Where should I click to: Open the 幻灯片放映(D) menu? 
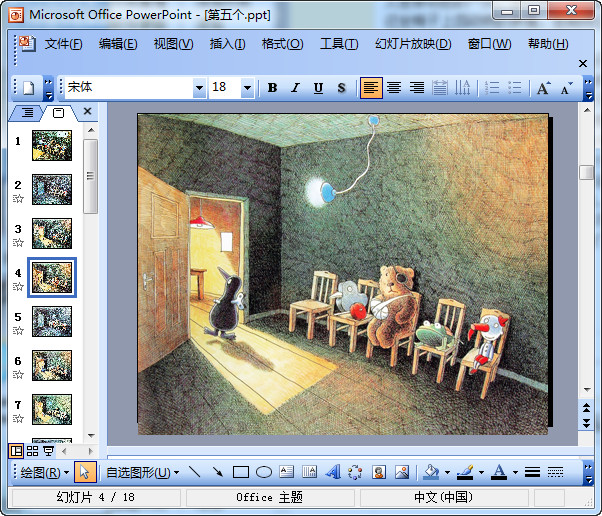click(x=413, y=44)
